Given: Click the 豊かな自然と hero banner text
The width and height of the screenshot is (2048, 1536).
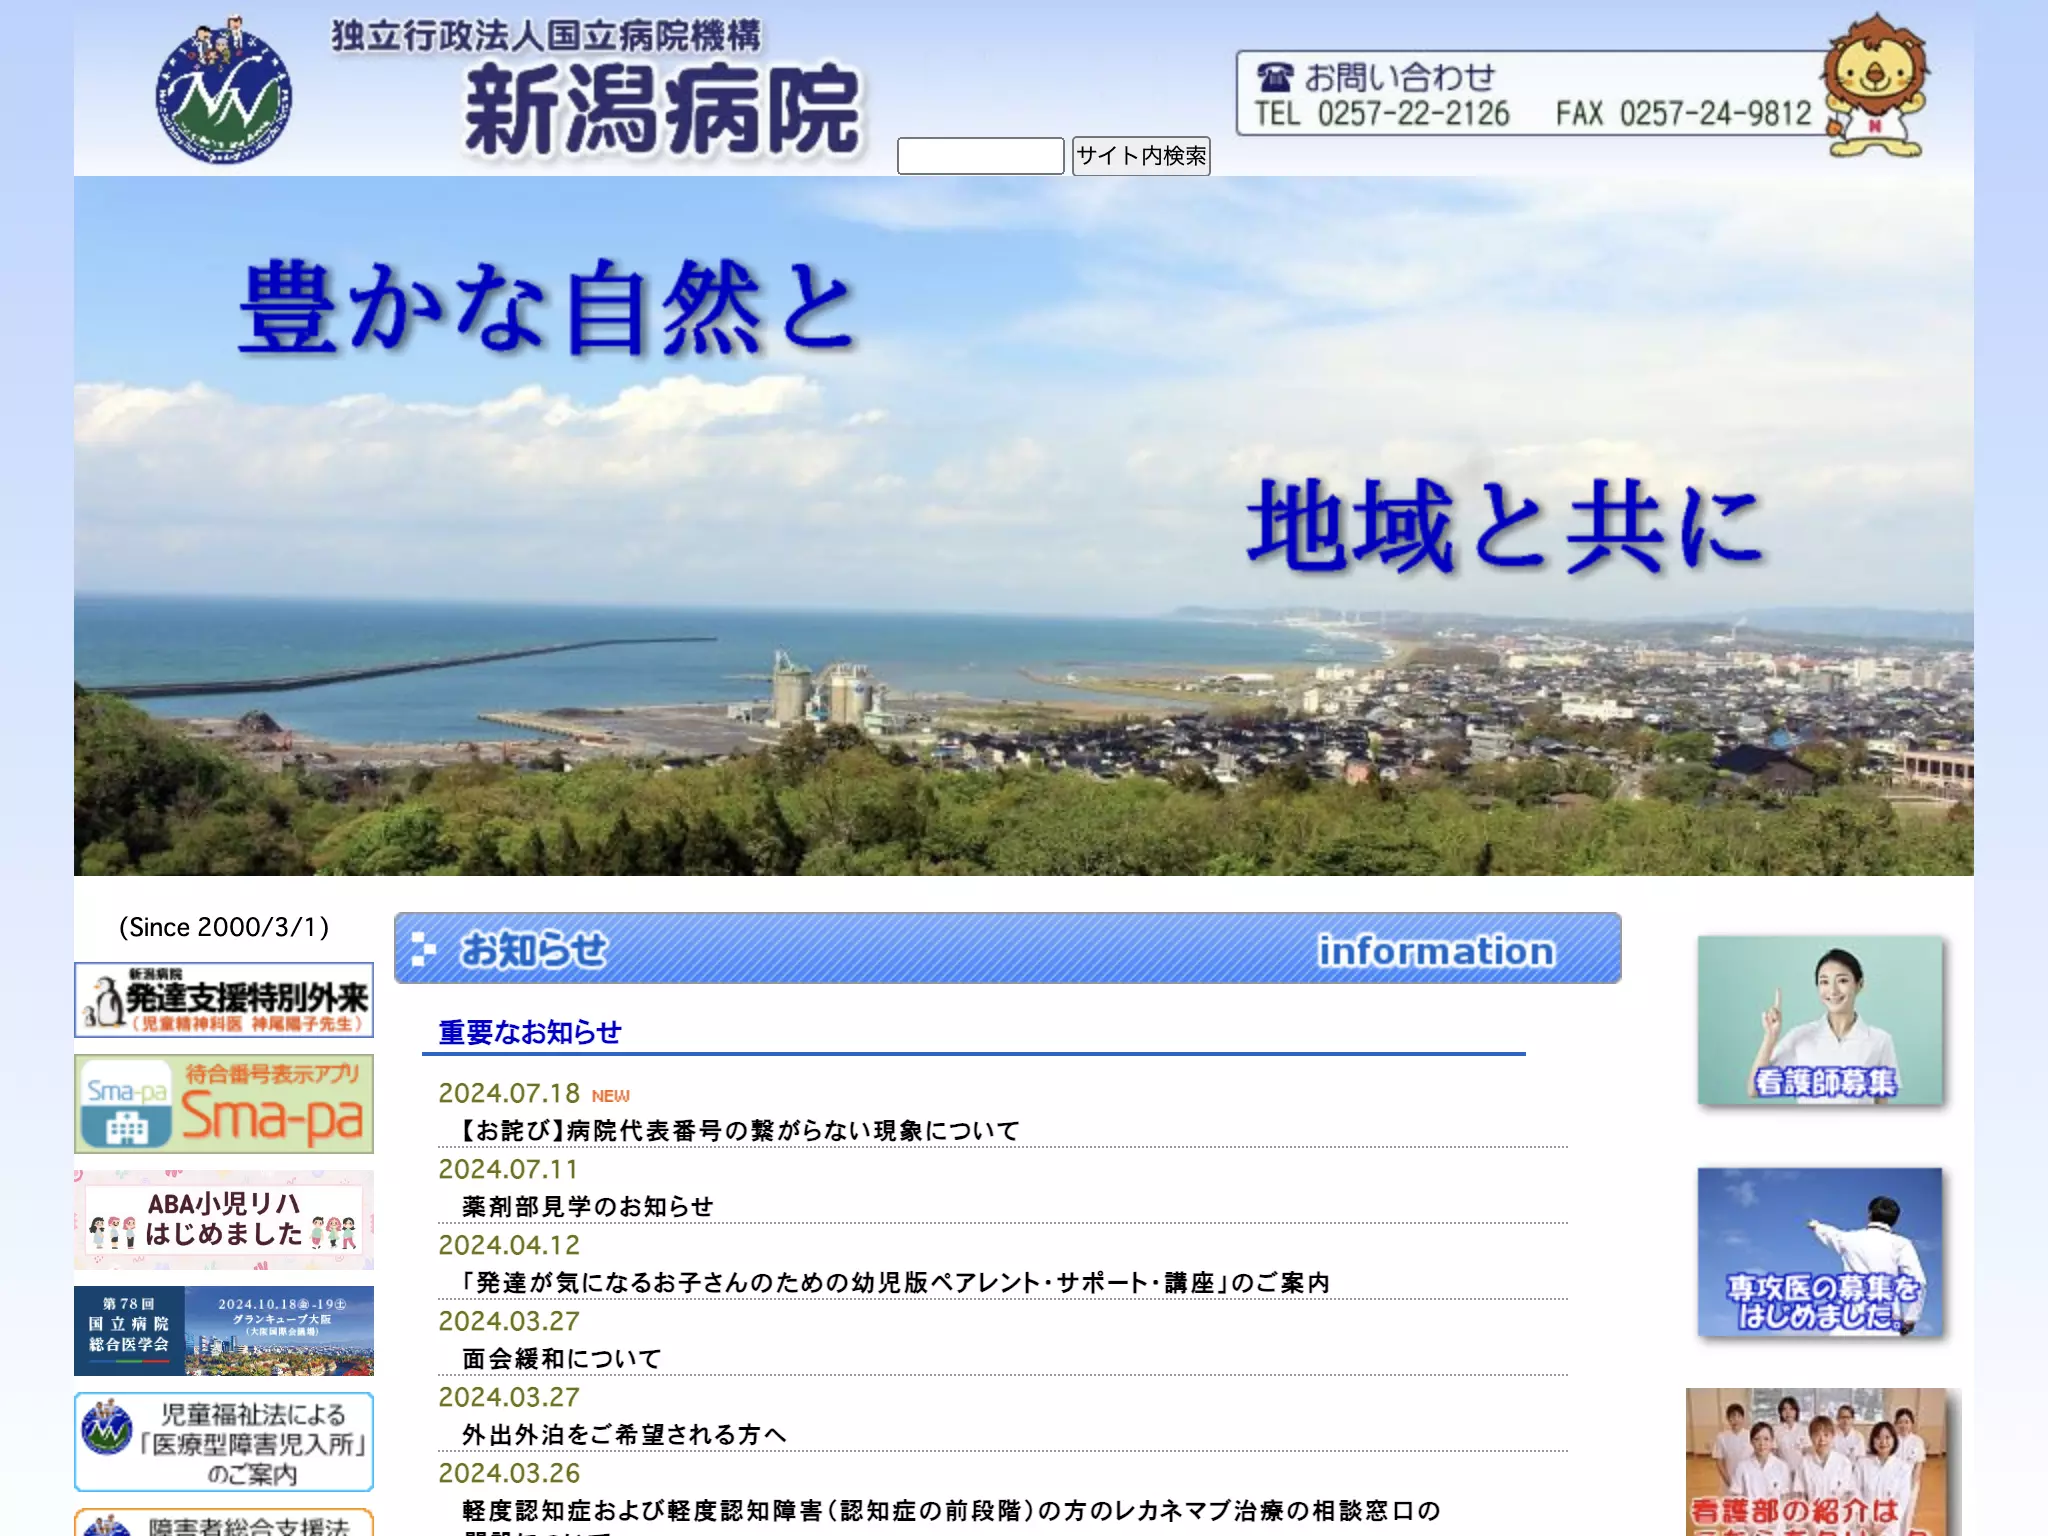Looking at the screenshot, I should pos(547,307).
